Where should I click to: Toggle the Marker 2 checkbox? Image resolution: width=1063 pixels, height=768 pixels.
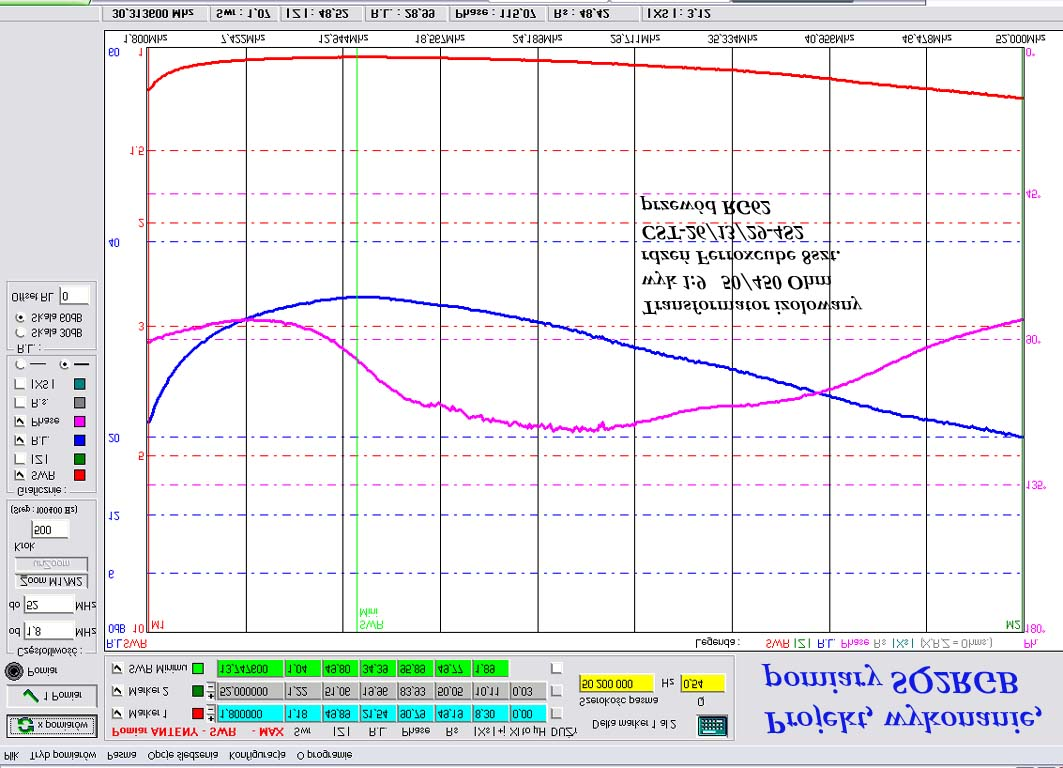point(117,691)
